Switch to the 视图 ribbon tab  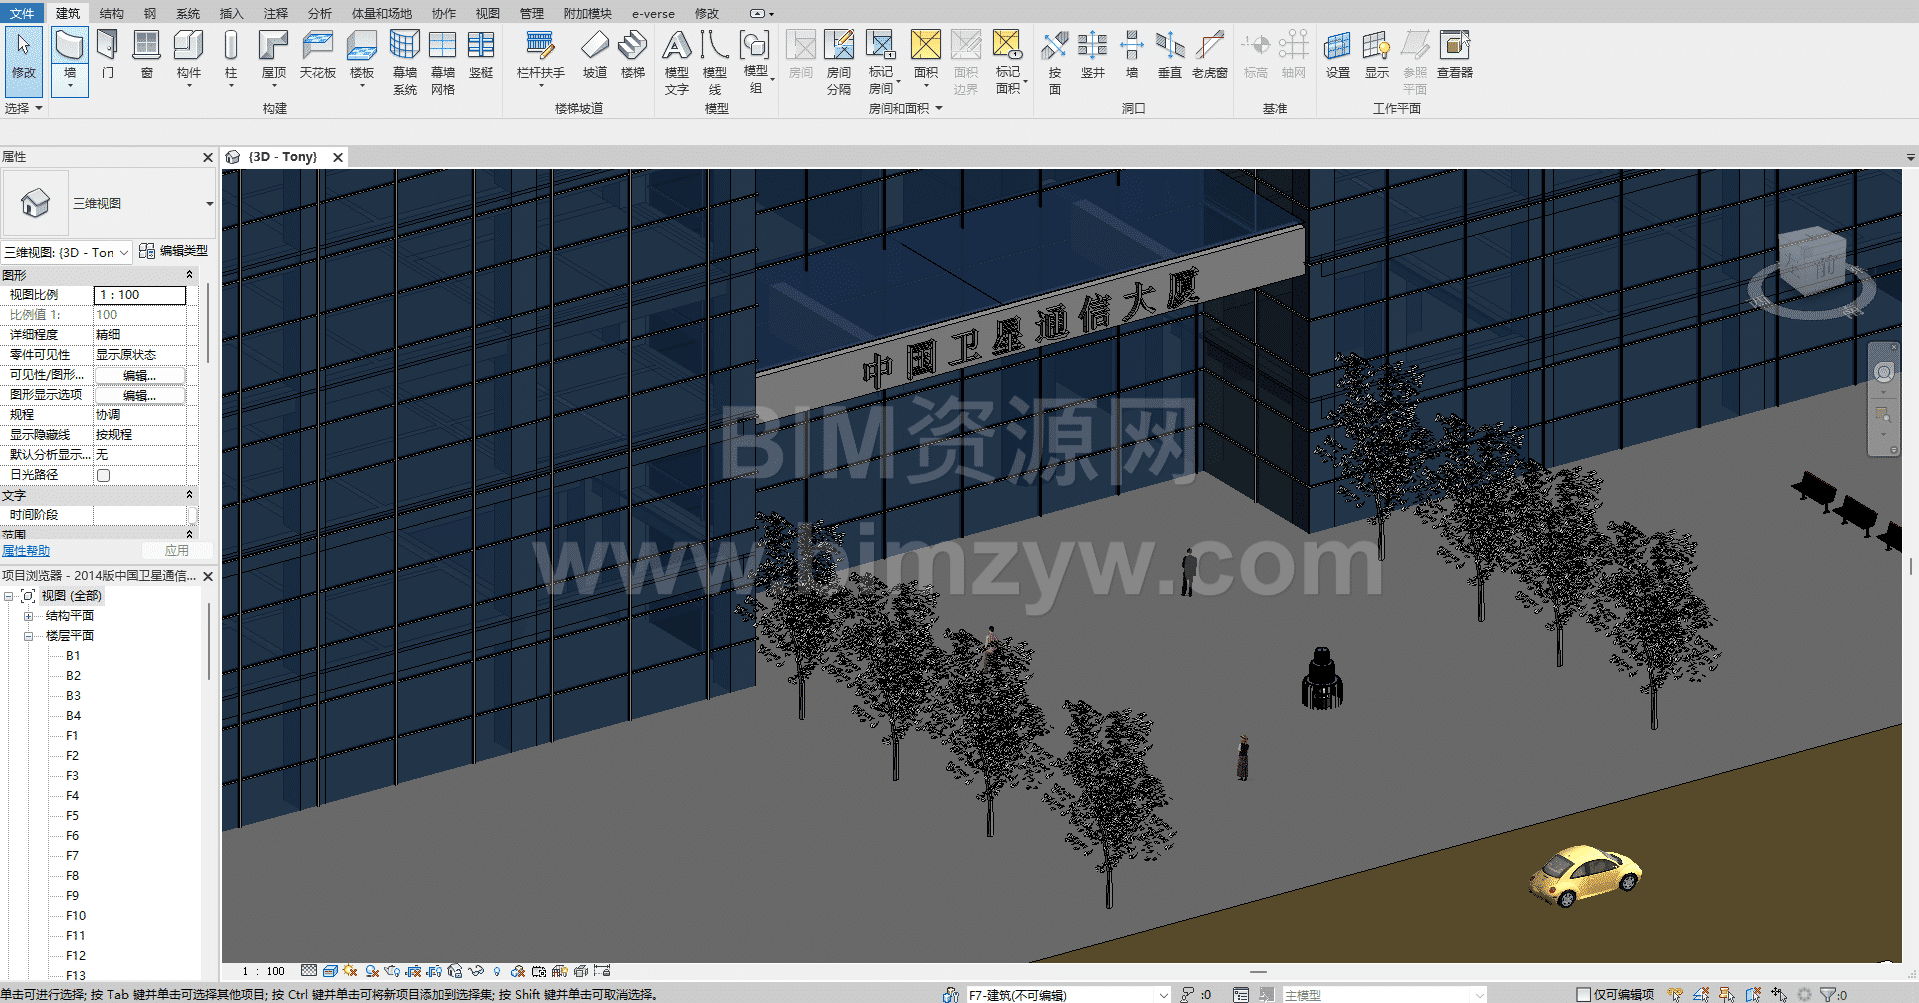point(488,13)
